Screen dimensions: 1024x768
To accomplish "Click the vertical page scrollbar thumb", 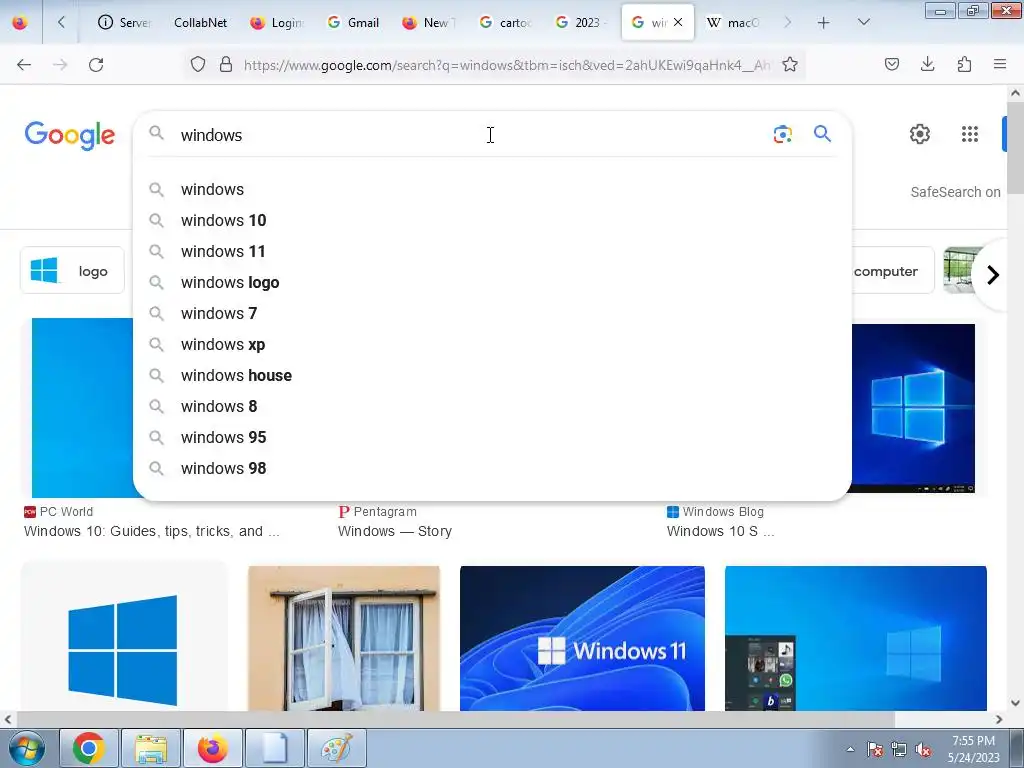I will click(1015, 146).
